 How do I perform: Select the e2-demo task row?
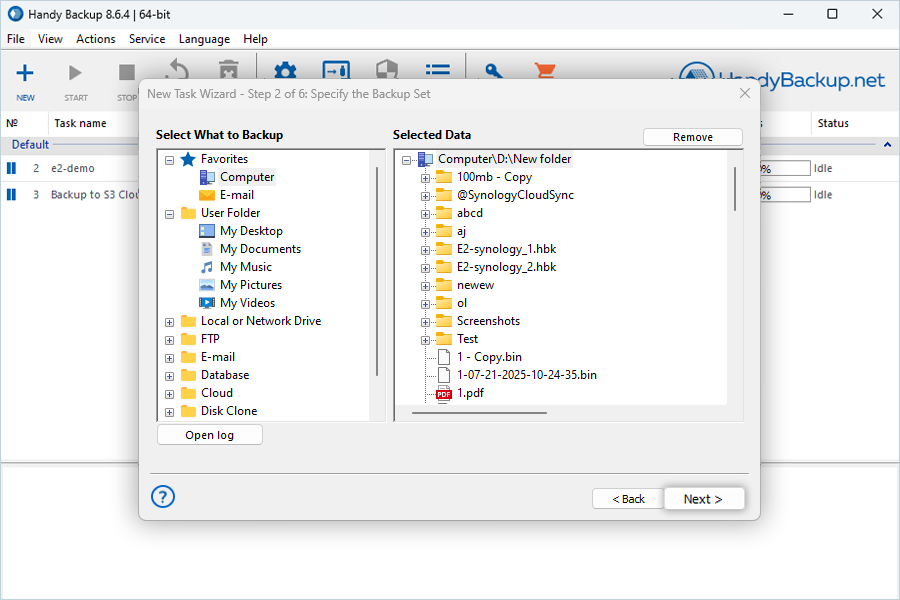pos(72,168)
